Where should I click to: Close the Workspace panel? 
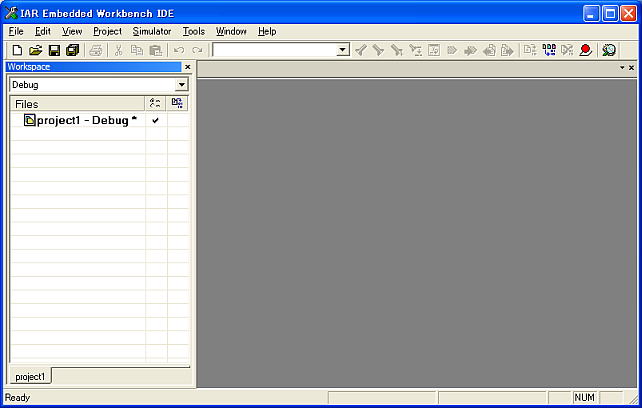point(188,67)
